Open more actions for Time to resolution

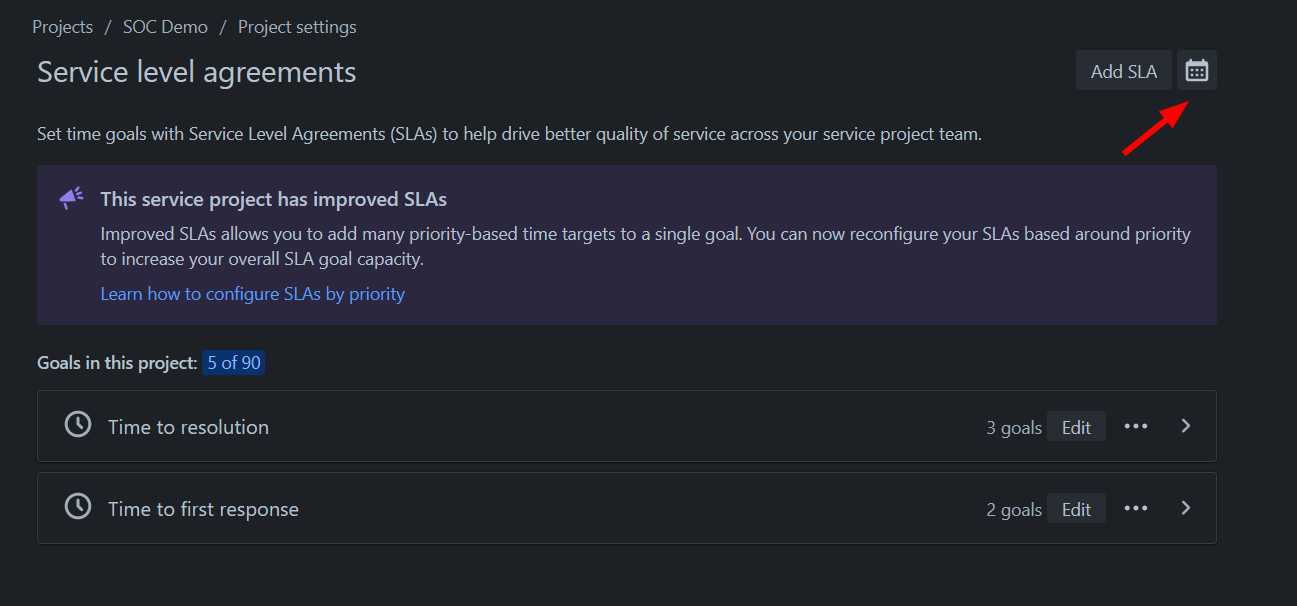[1135, 426]
